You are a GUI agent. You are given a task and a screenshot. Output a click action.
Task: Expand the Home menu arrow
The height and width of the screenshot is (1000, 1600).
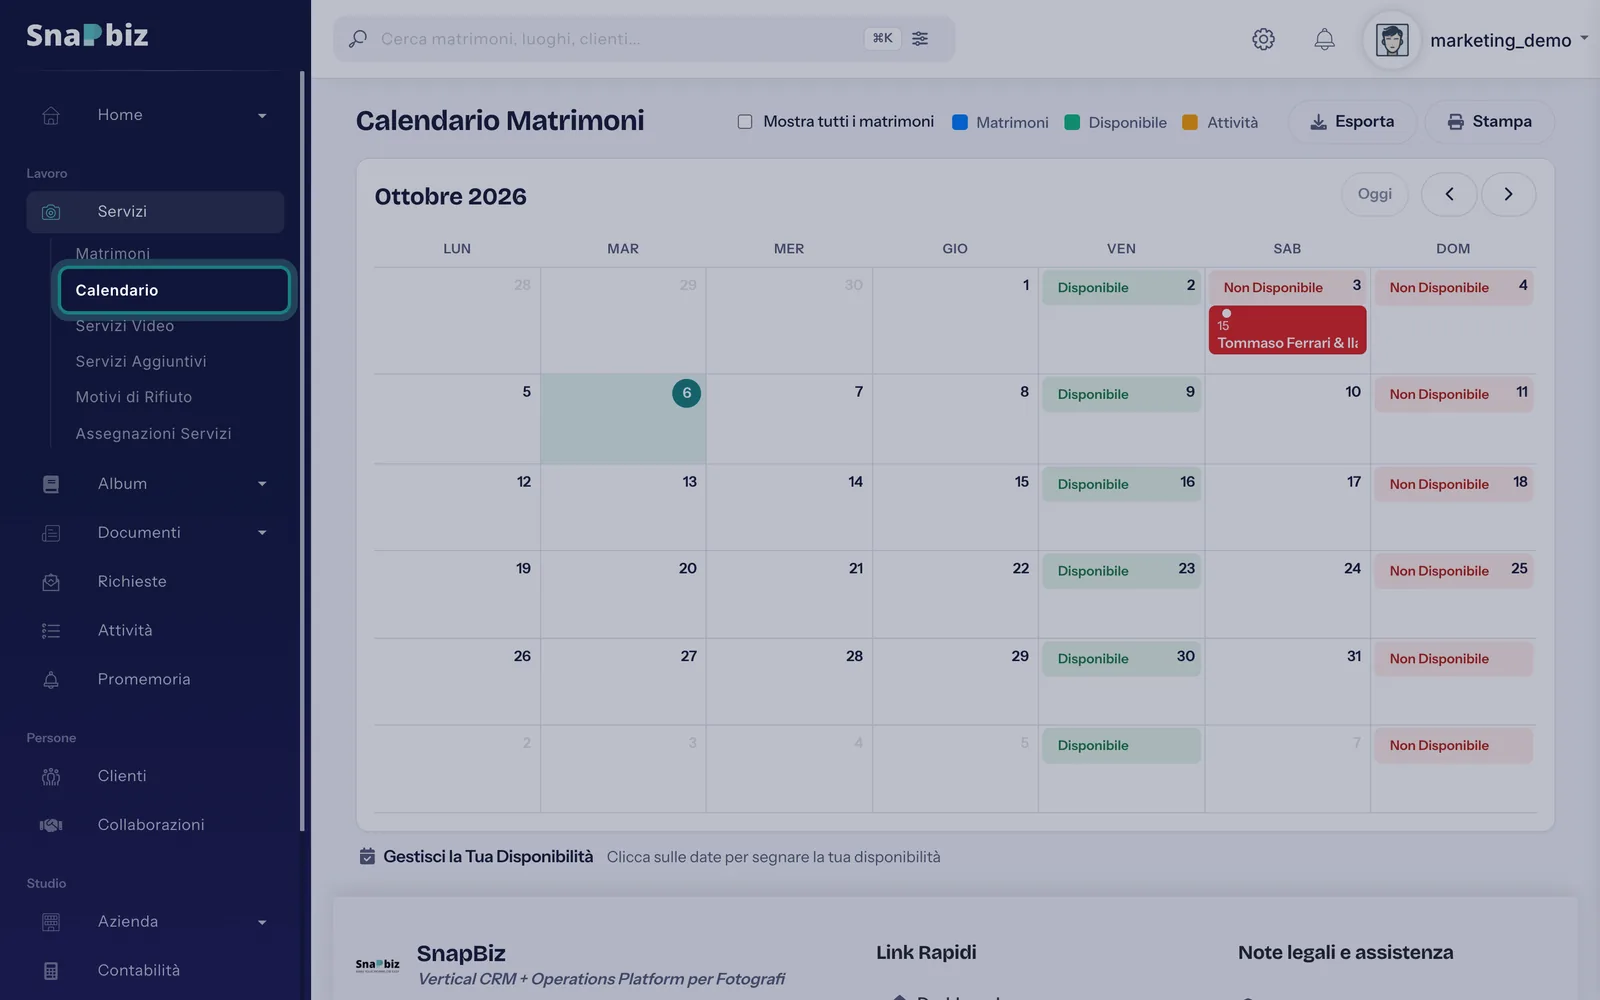tap(262, 116)
